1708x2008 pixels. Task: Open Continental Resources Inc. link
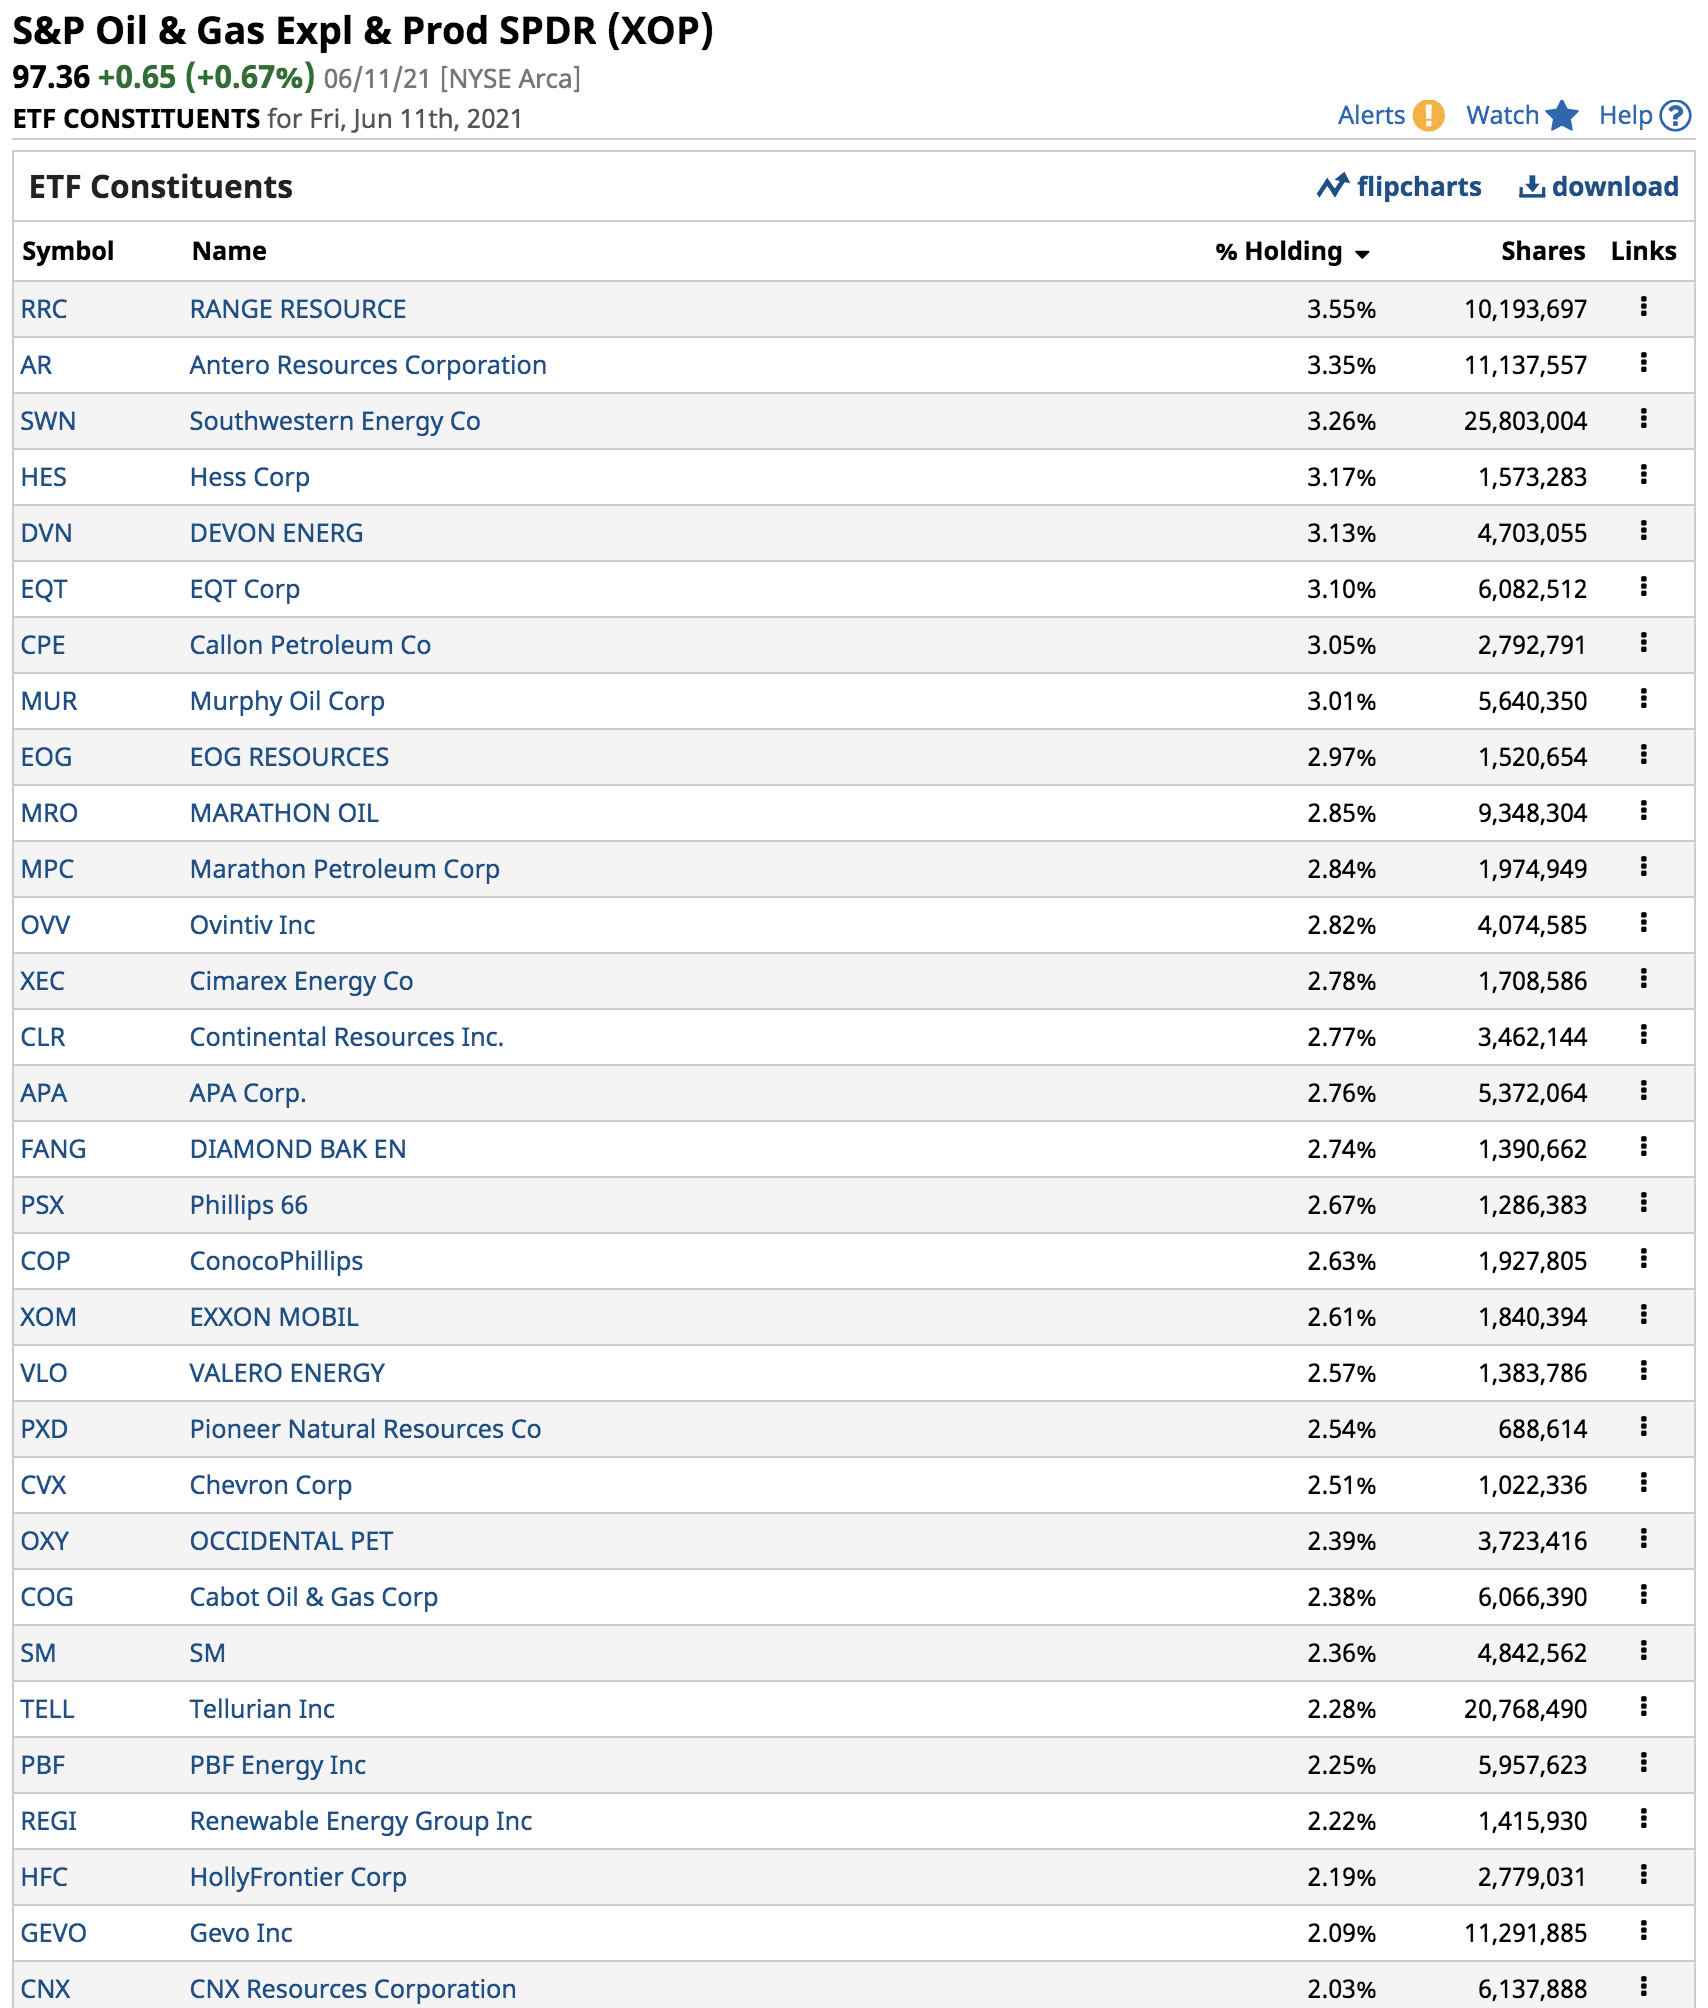point(347,1037)
